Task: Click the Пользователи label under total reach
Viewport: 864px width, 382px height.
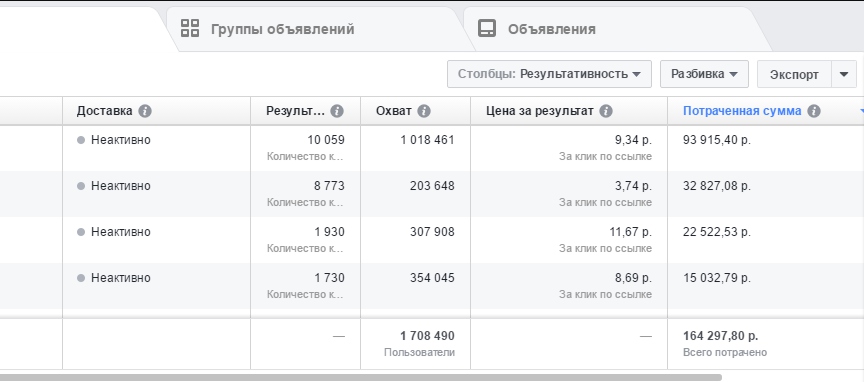Action: pyautogui.click(x=419, y=352)
